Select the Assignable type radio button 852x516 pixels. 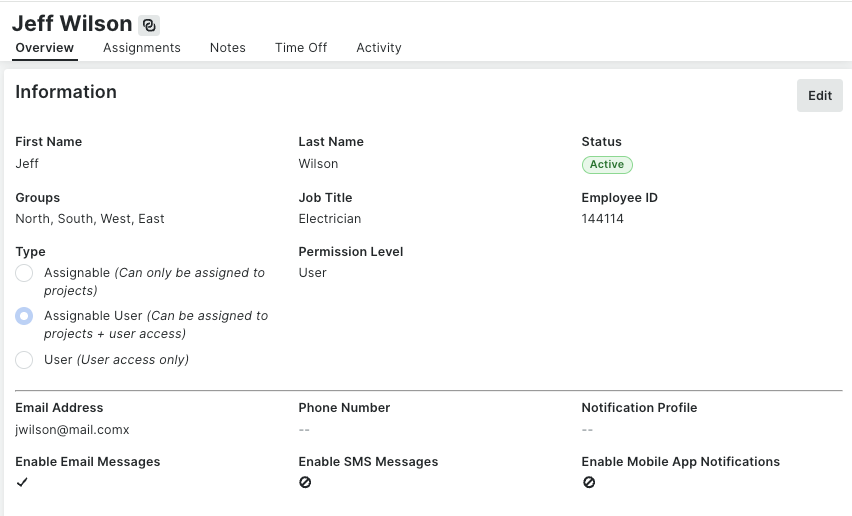(24, 273)
